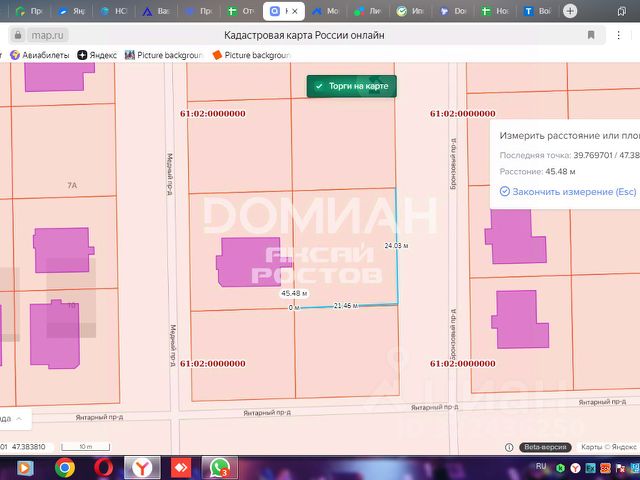Click the 'Расстояние: 45.48 м' line in the measure panel
Screen dimensions: 640x480
pos(537,171)
